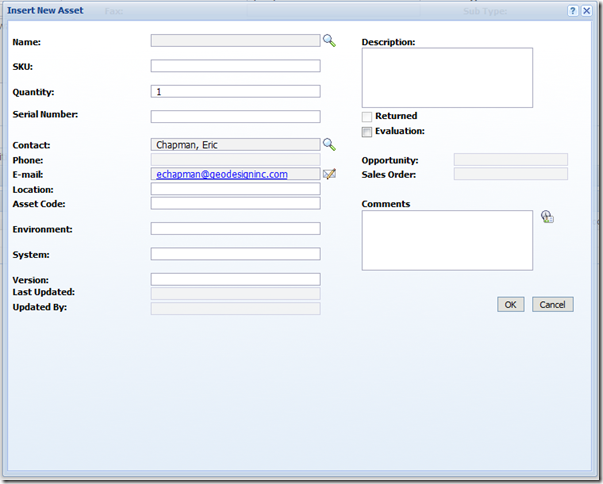Click the Comments timestamp icon

point(547,217)
